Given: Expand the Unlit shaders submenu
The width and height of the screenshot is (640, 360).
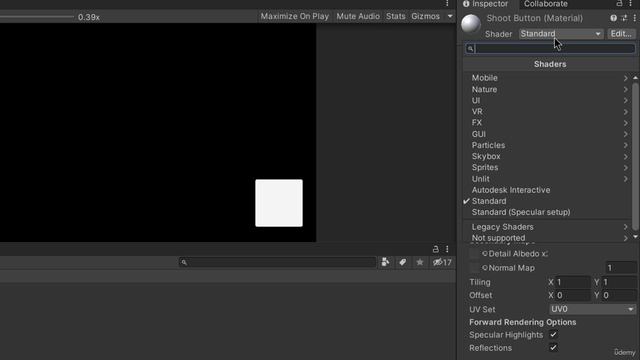Looking at the screenshot, I should pyautogui.click(x=549, y=179).
